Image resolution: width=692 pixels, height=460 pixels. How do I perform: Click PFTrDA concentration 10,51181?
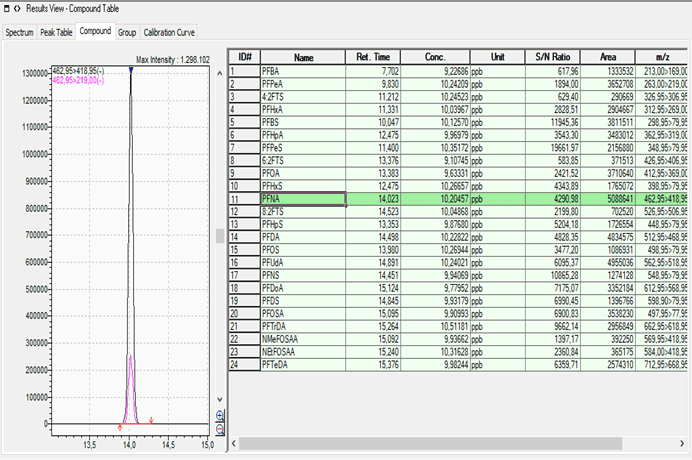[x=454, y=327]
